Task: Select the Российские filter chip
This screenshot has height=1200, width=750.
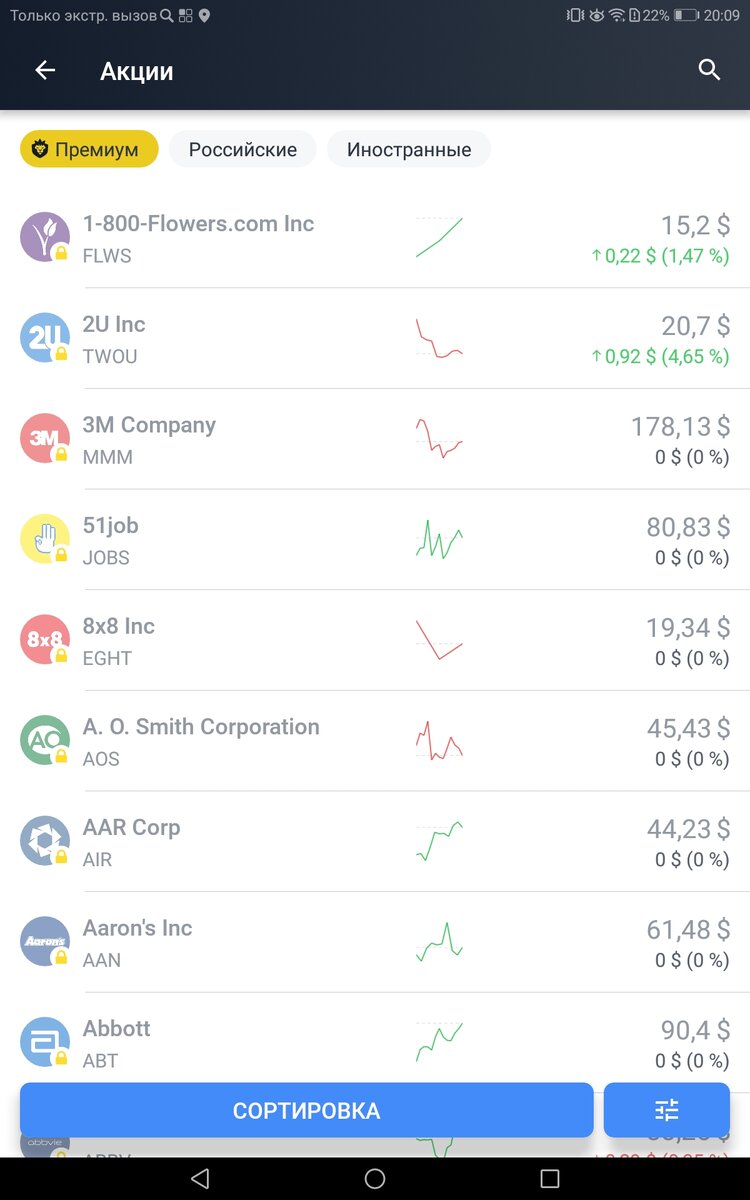Action: pos(243,149)
